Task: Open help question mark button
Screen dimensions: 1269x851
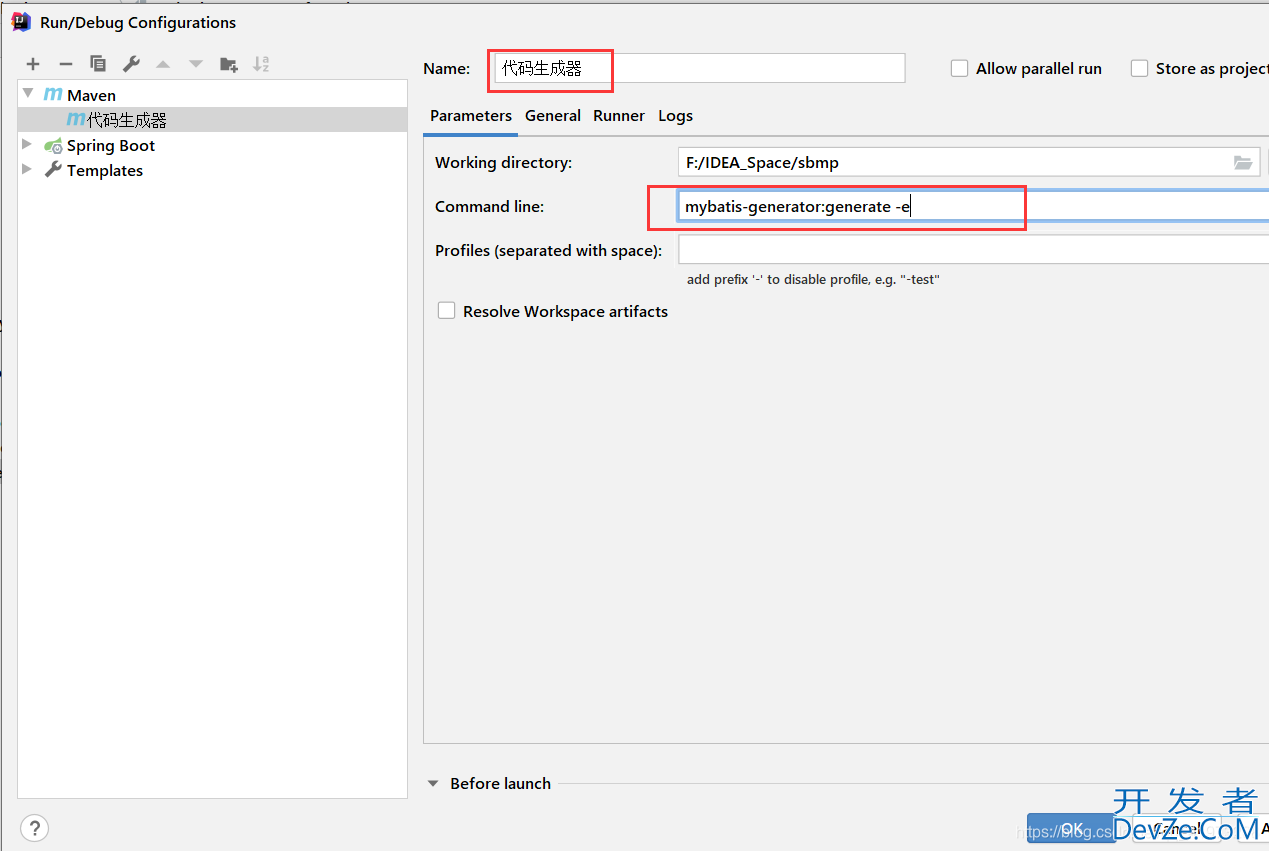Action: pyautogui.click(x=34, y=828)
